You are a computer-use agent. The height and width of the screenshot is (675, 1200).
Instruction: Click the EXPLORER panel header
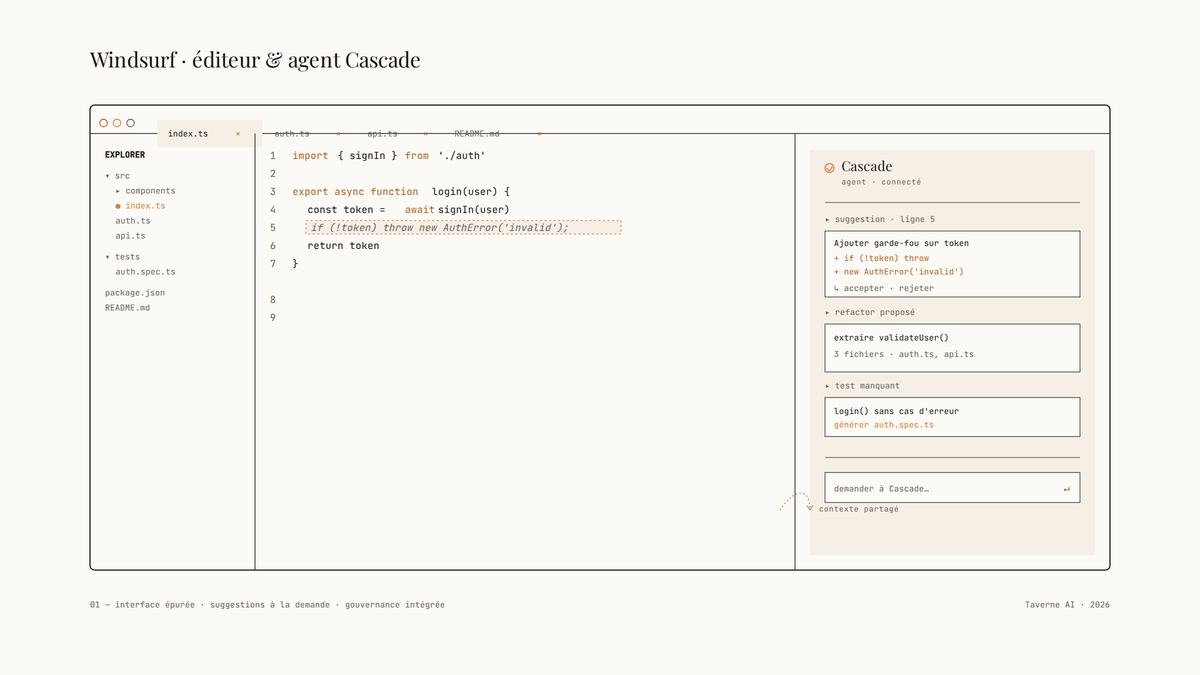(125, 155)
